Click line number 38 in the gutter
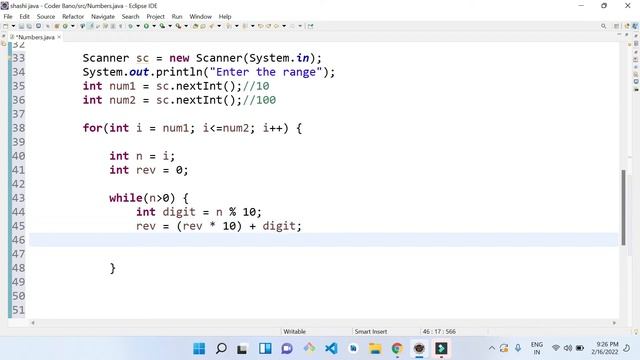Screen dimensions: 640x360 click(x=18, y=128)
